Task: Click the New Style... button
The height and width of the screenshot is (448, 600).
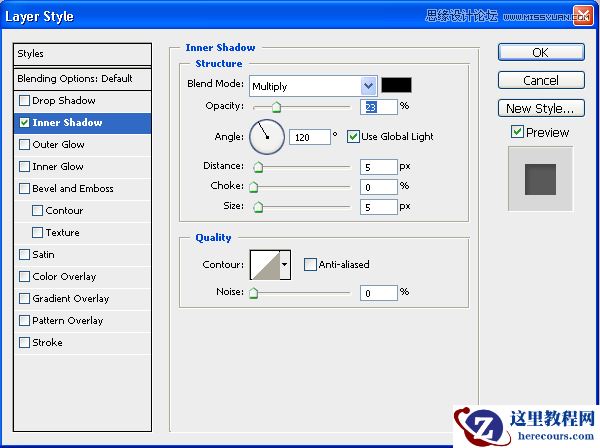Action: pyautogui.click(x=541, y=108)
